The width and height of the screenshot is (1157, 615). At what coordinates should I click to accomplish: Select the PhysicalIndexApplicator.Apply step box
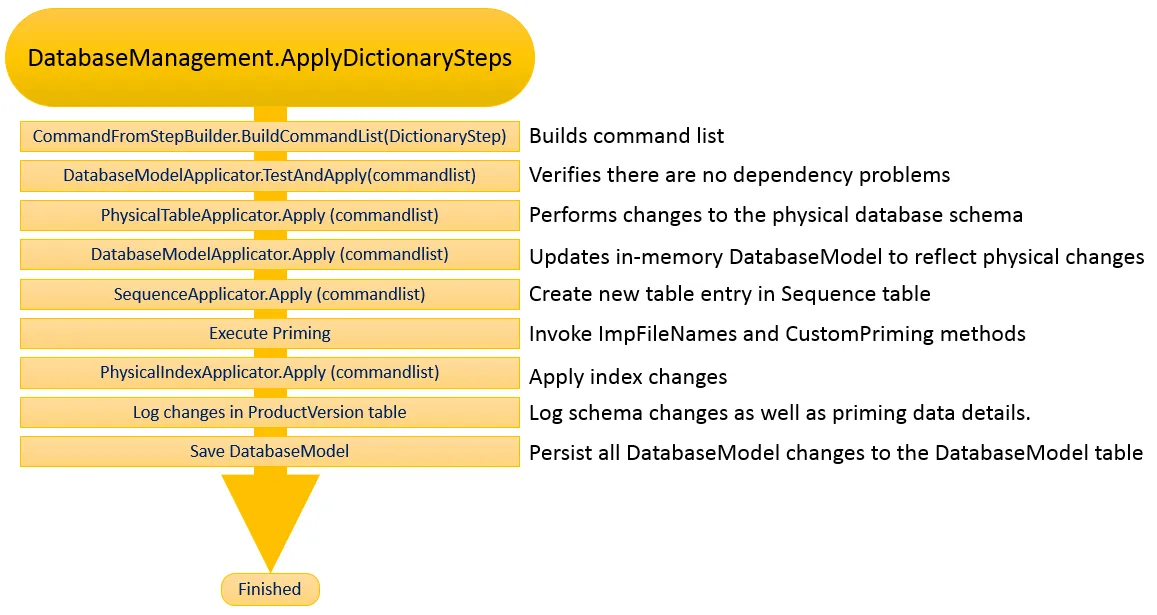pos(270,372)
